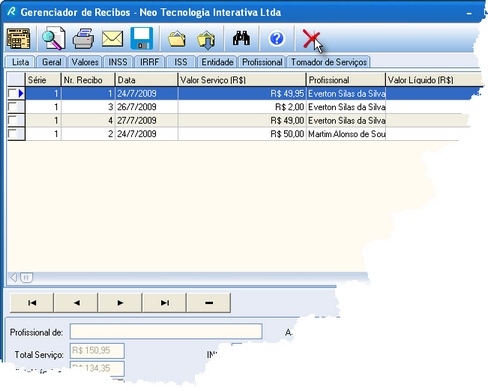Select the Profissional tab
The height and width of the screenshot is (391, 488).
click(262, 62)
